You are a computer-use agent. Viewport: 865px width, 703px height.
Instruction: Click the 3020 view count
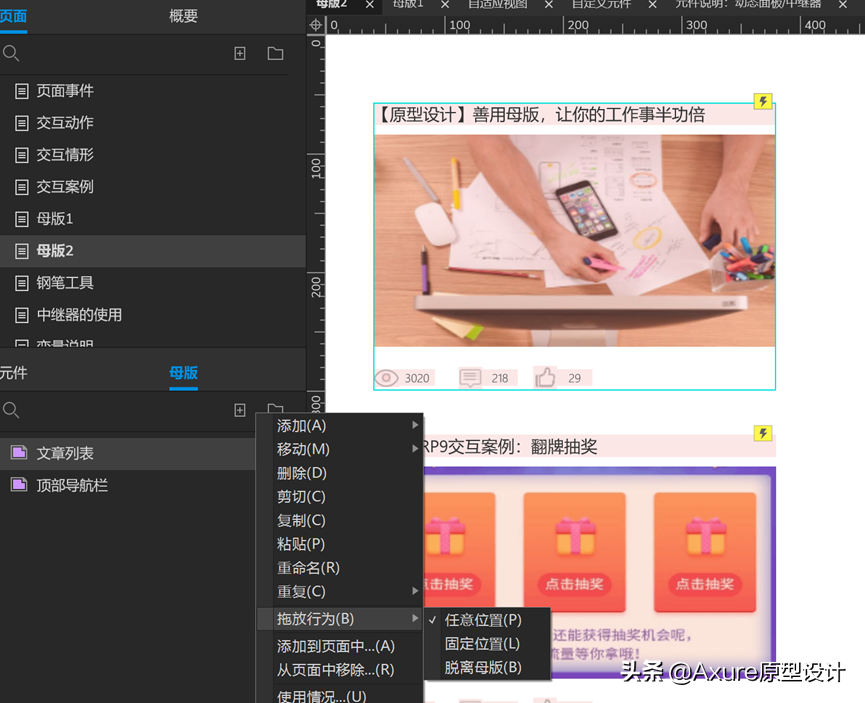click(x=417, y=379)
